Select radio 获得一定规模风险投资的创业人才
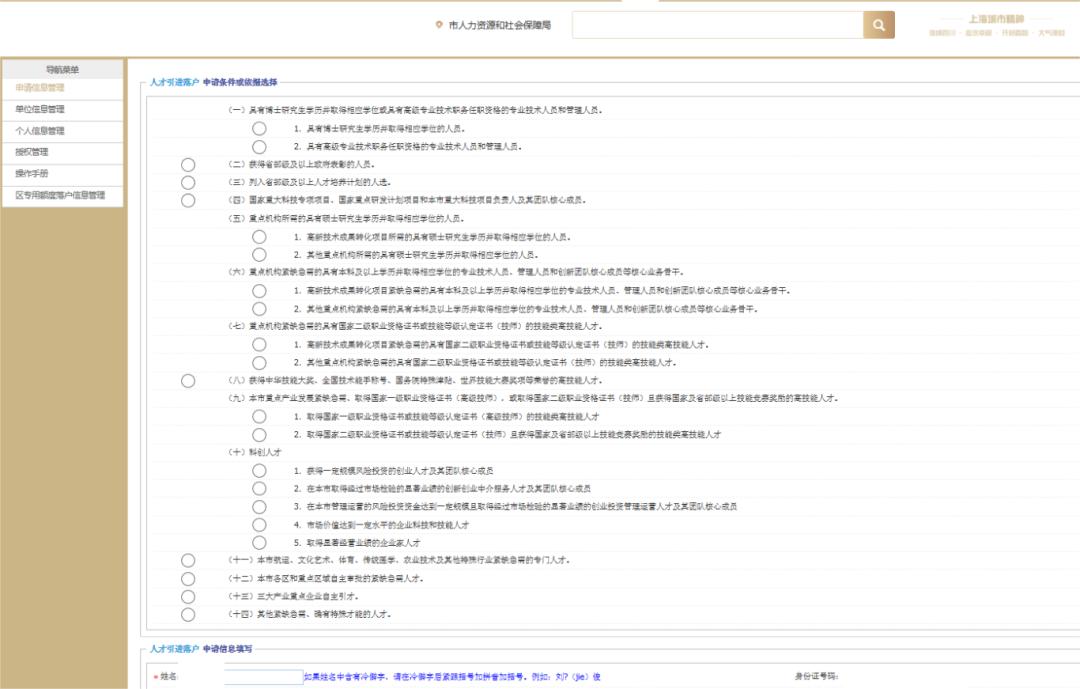Screen dimensions: 1080x689 pos(259,471)
